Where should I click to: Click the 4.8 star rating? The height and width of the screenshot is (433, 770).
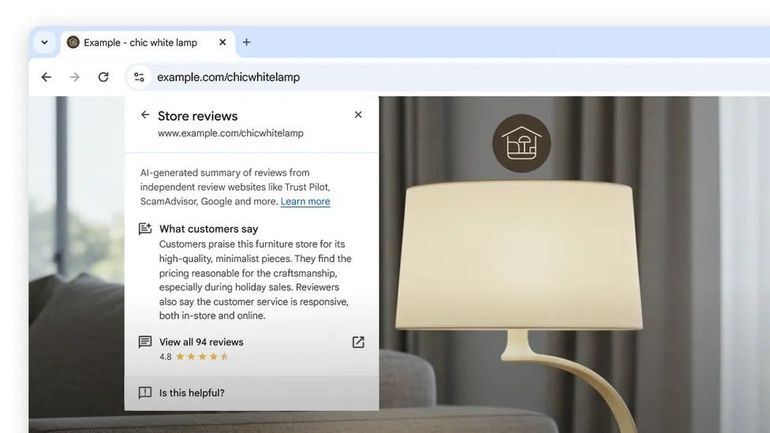(194, 357)
